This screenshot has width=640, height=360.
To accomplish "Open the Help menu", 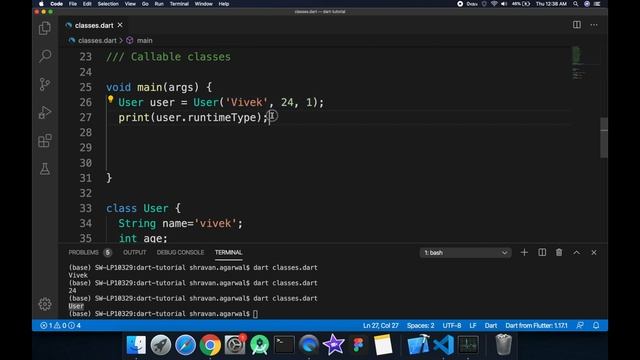I will 224,4.
